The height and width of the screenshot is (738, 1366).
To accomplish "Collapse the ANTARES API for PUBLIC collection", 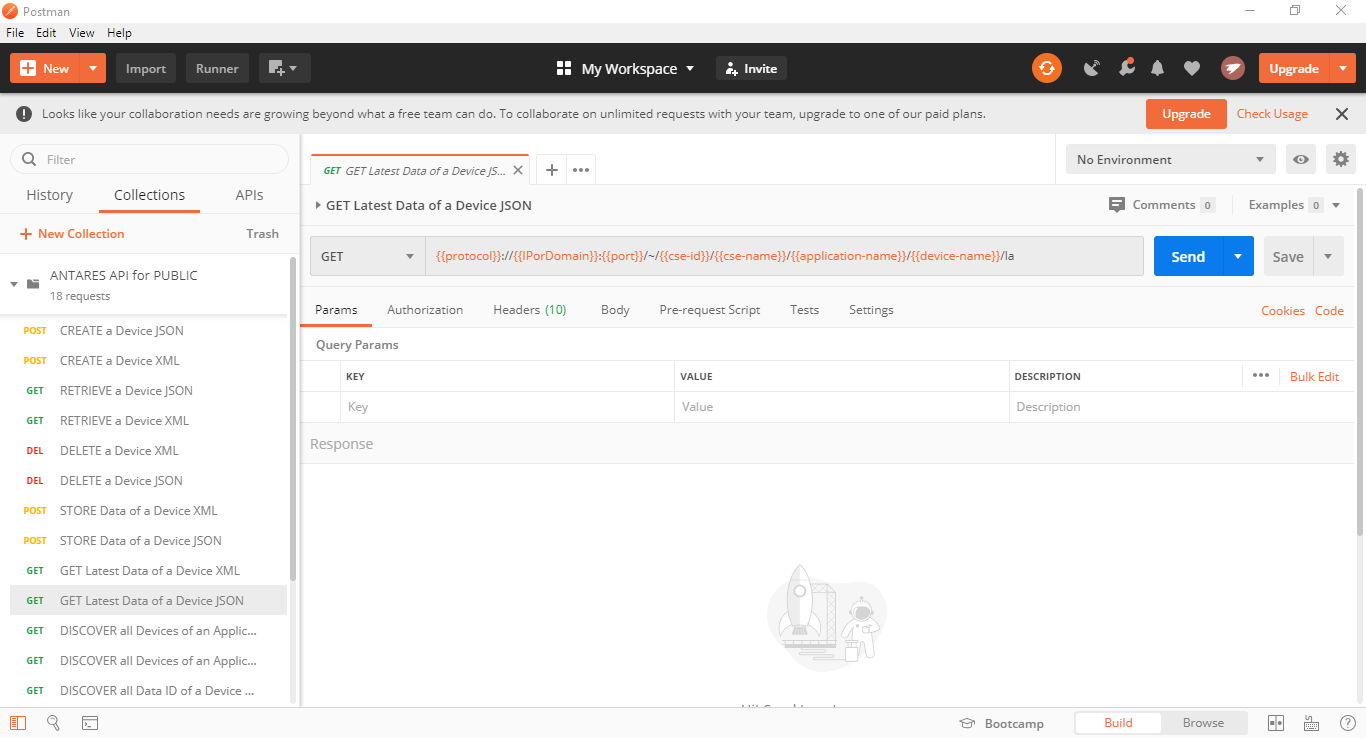I will (14, 284).
